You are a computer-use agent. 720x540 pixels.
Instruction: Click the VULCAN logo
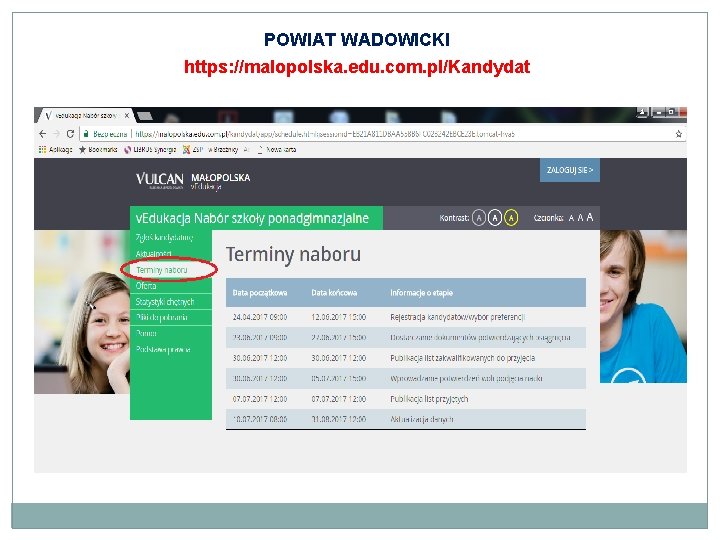pos(159,180)
